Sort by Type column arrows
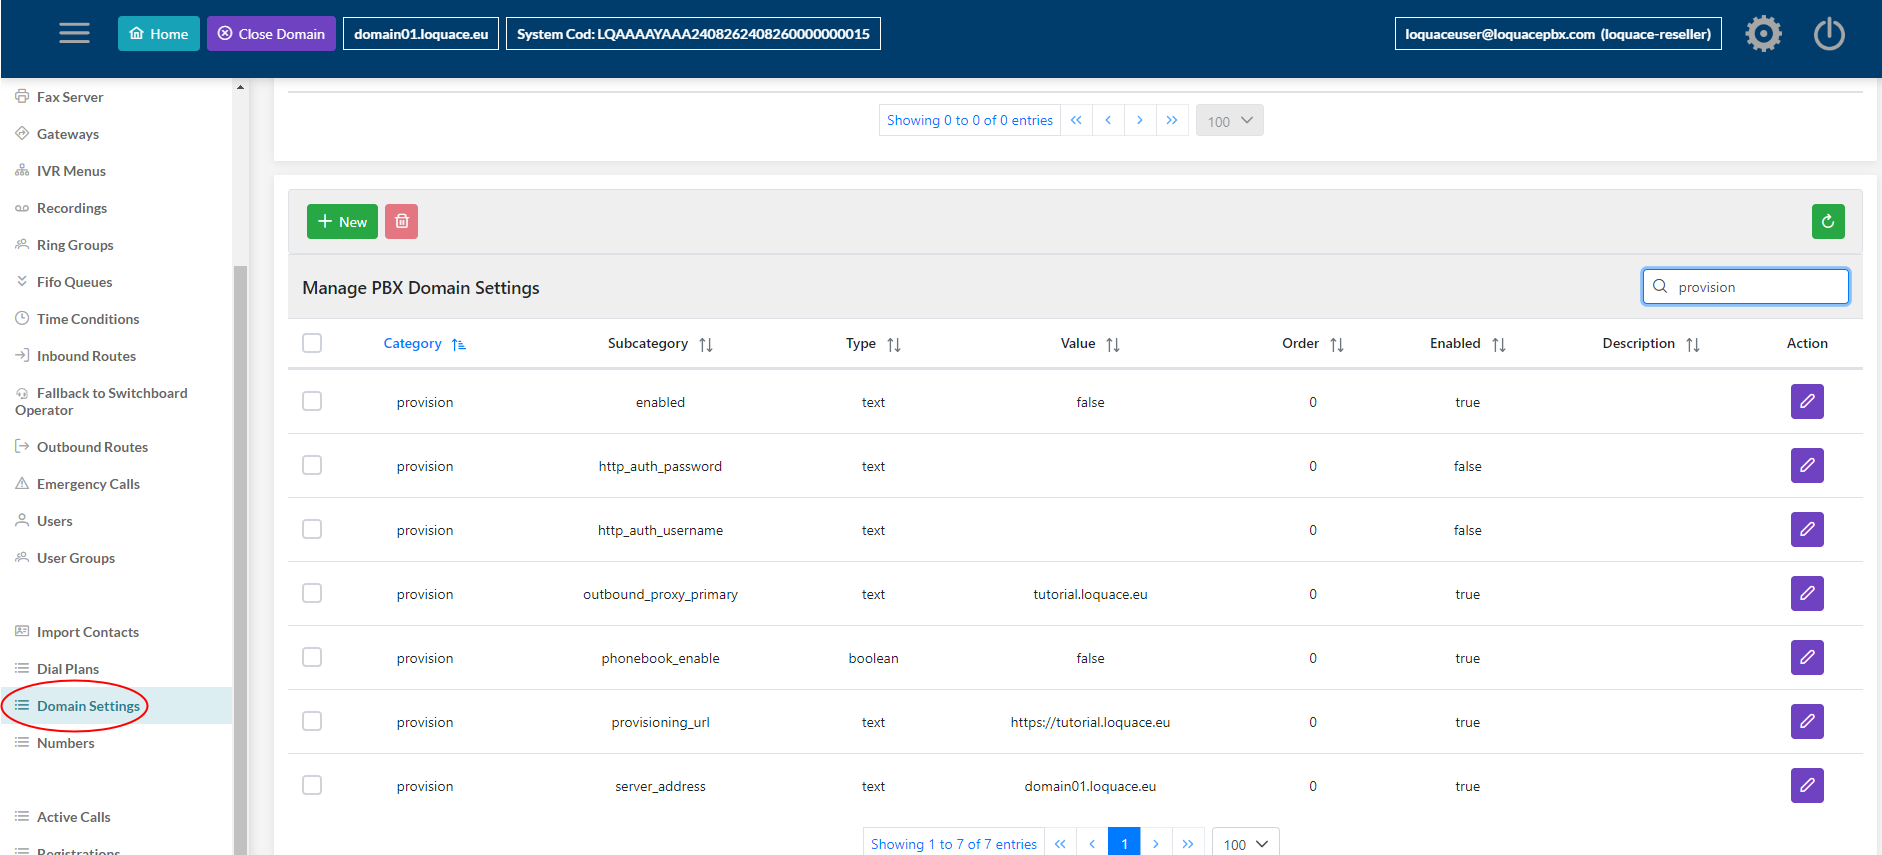Screen dimensions: 1882x855 894,344
